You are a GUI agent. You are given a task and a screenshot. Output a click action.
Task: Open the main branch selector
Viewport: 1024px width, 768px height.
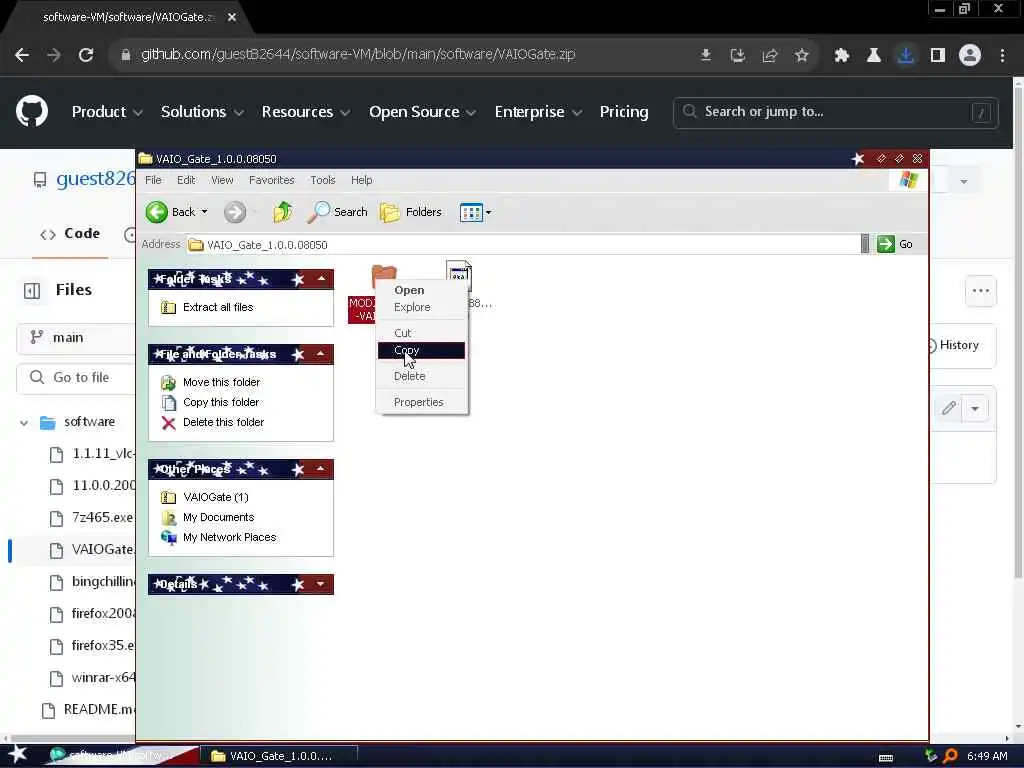(75, 338)
